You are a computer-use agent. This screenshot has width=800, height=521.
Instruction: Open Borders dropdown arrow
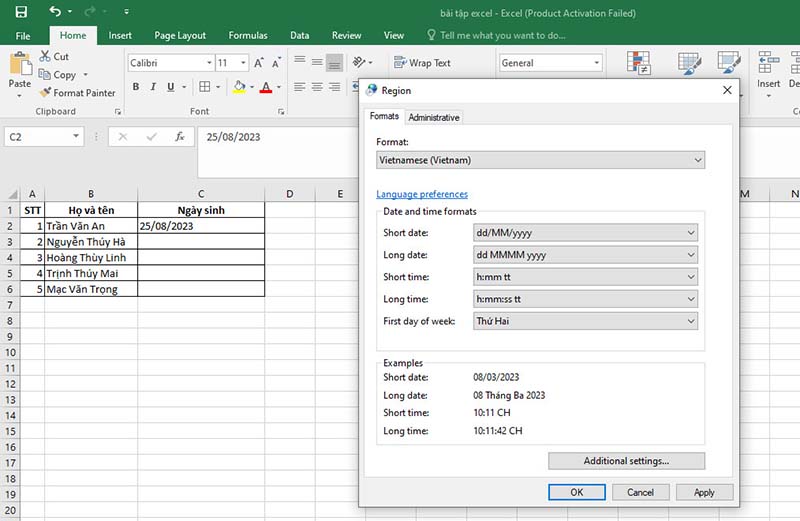point(218,87)
